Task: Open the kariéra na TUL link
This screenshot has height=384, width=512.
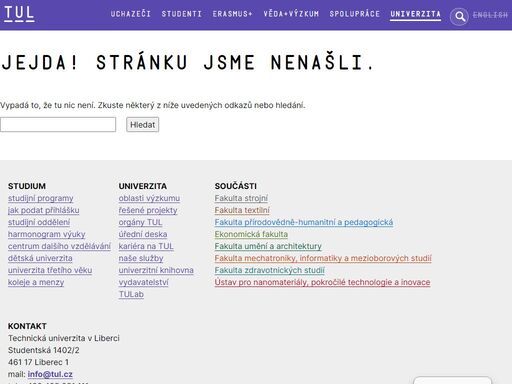Action: tap(146, 246)
